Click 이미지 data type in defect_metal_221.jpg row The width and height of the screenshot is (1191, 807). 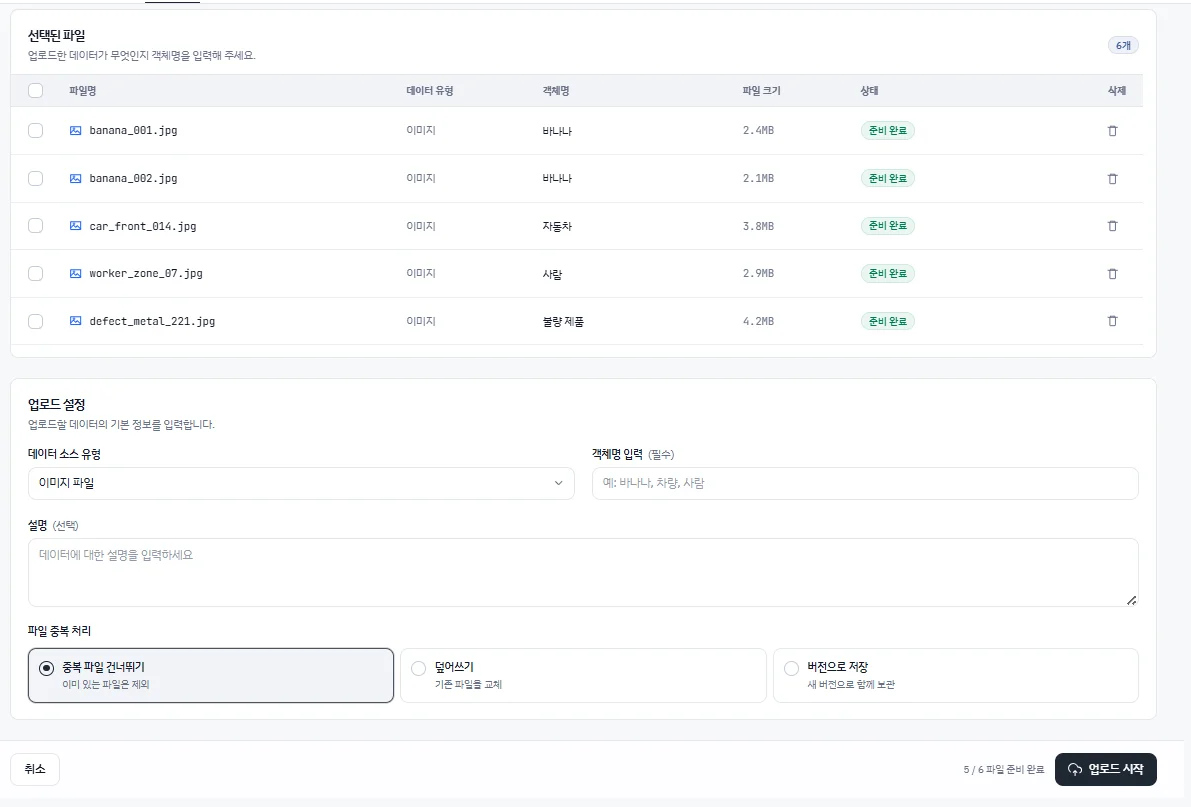(421, 321)
